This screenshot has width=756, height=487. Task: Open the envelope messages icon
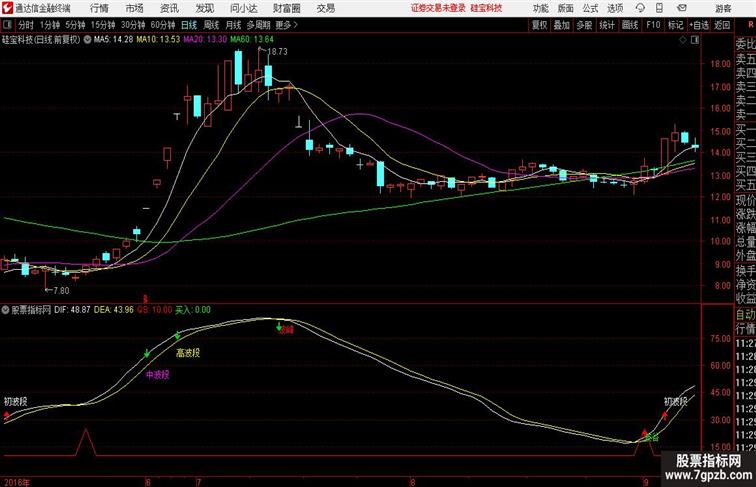pos(681,8)
